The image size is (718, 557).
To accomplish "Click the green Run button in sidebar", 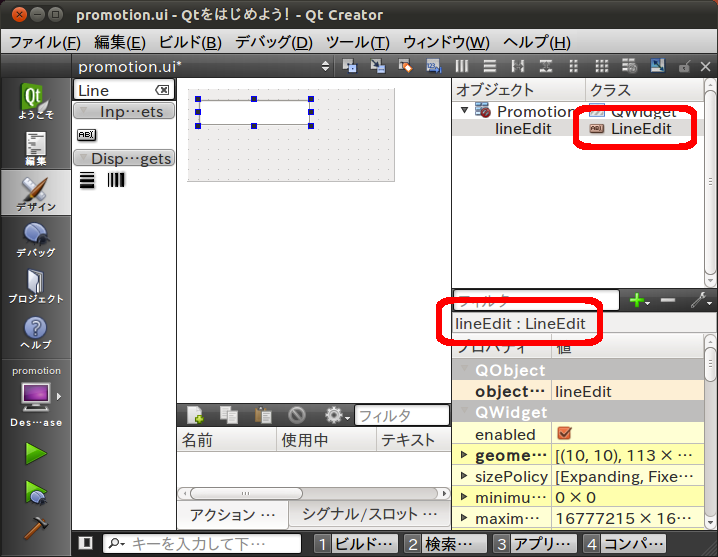I will (35, 453).
